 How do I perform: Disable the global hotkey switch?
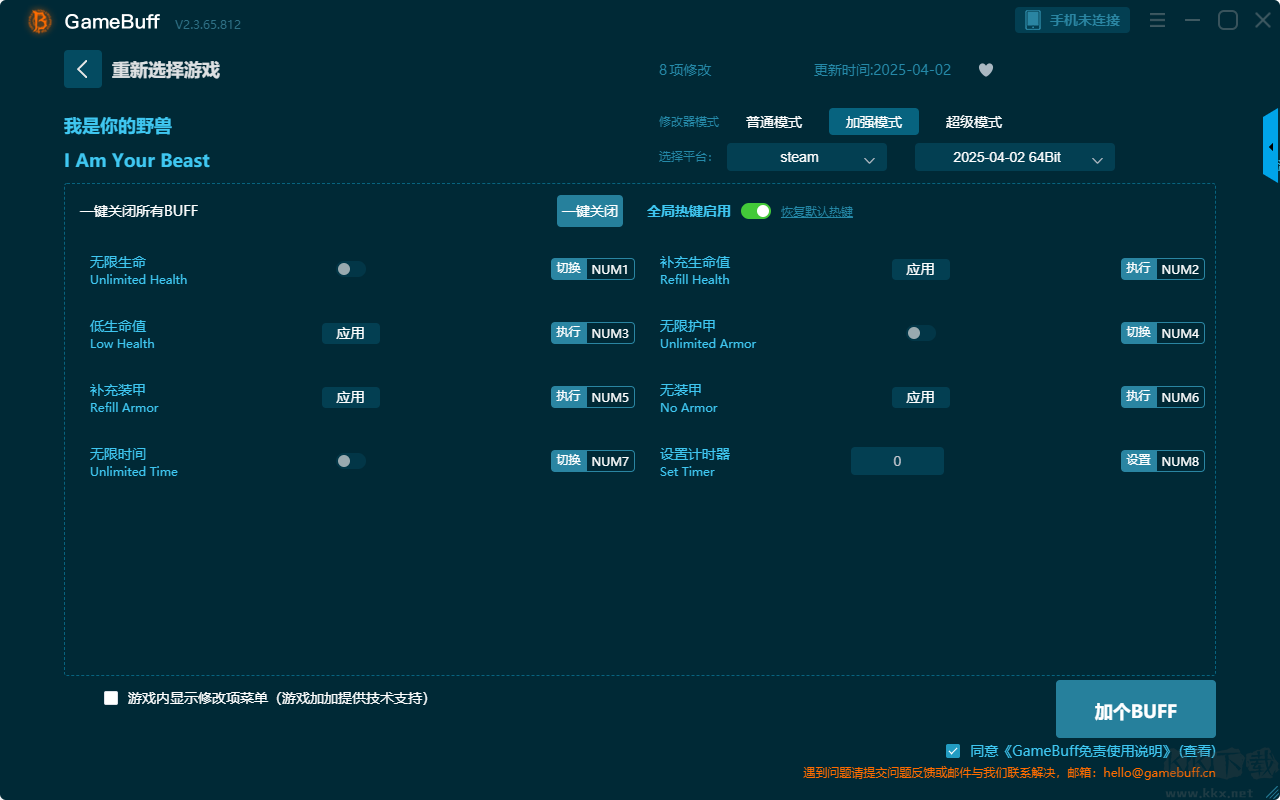coord(756,211)
